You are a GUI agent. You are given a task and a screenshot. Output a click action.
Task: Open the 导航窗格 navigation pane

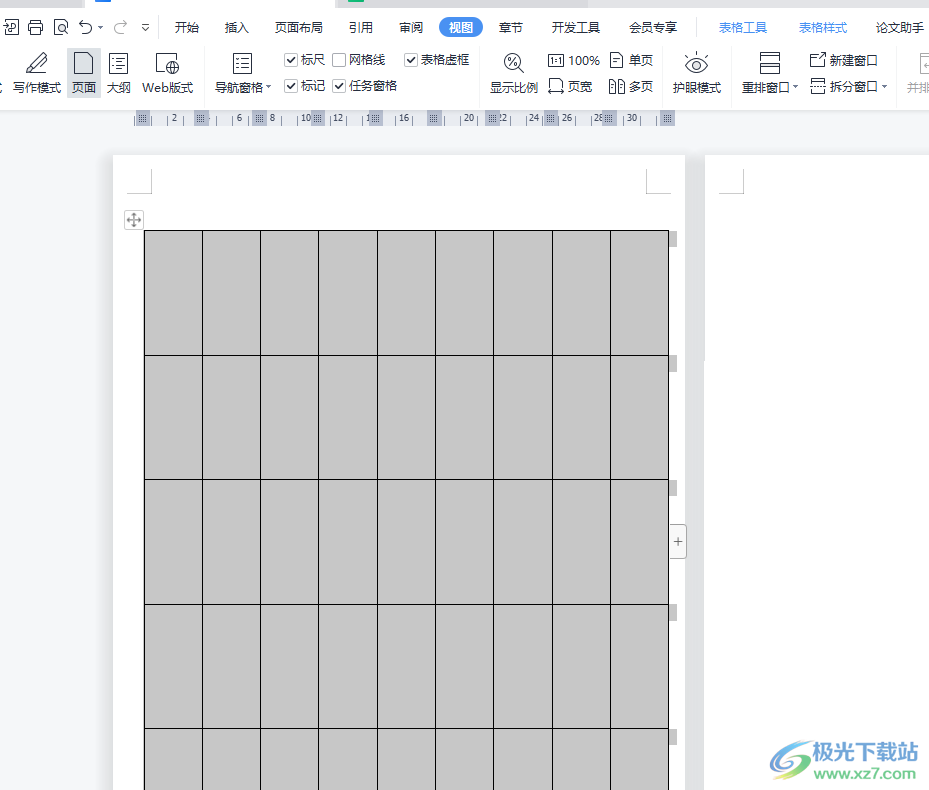239,73
